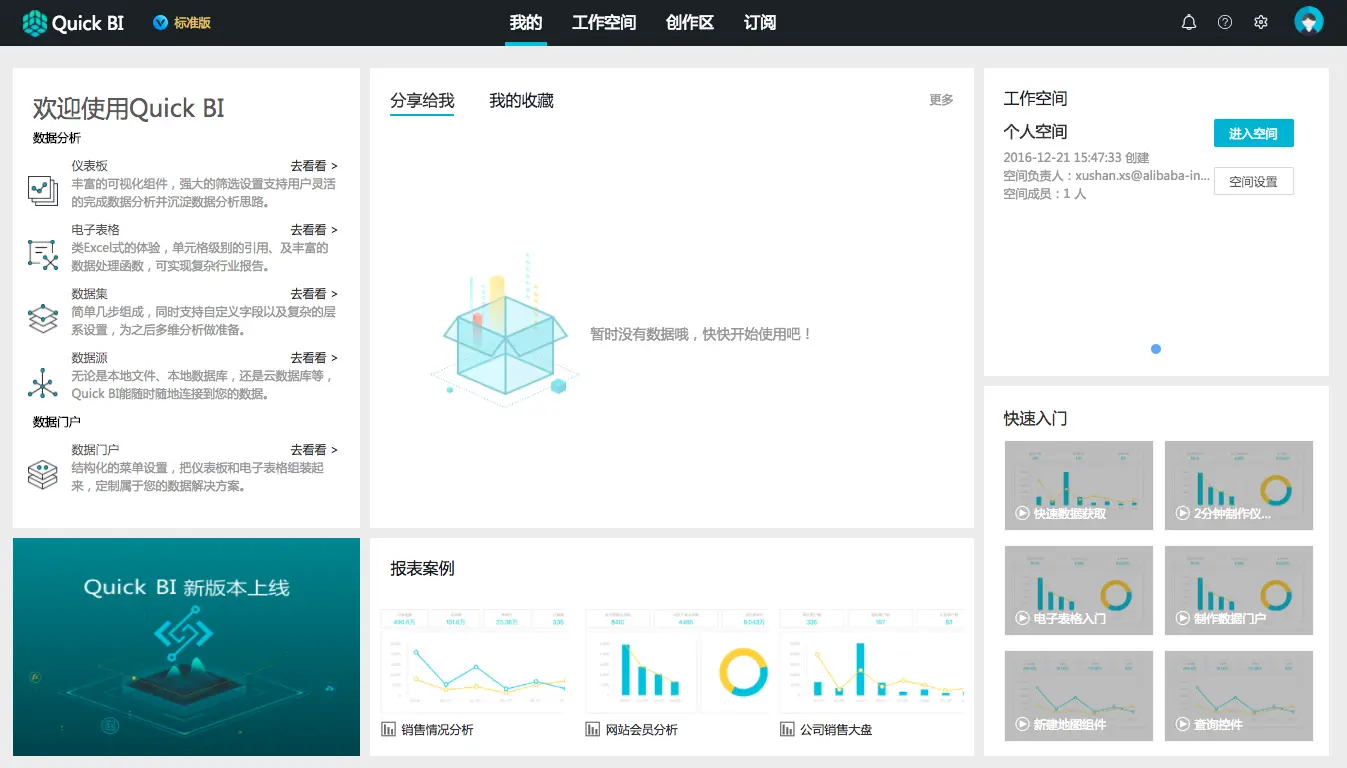Click the 数据集 dataset layers icon
Viewport: 1347px width, 768px height.
43,318
